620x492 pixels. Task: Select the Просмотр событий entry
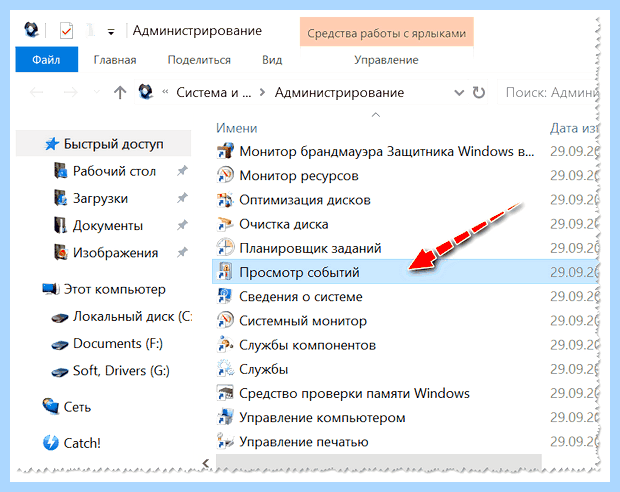pos(405,272)
